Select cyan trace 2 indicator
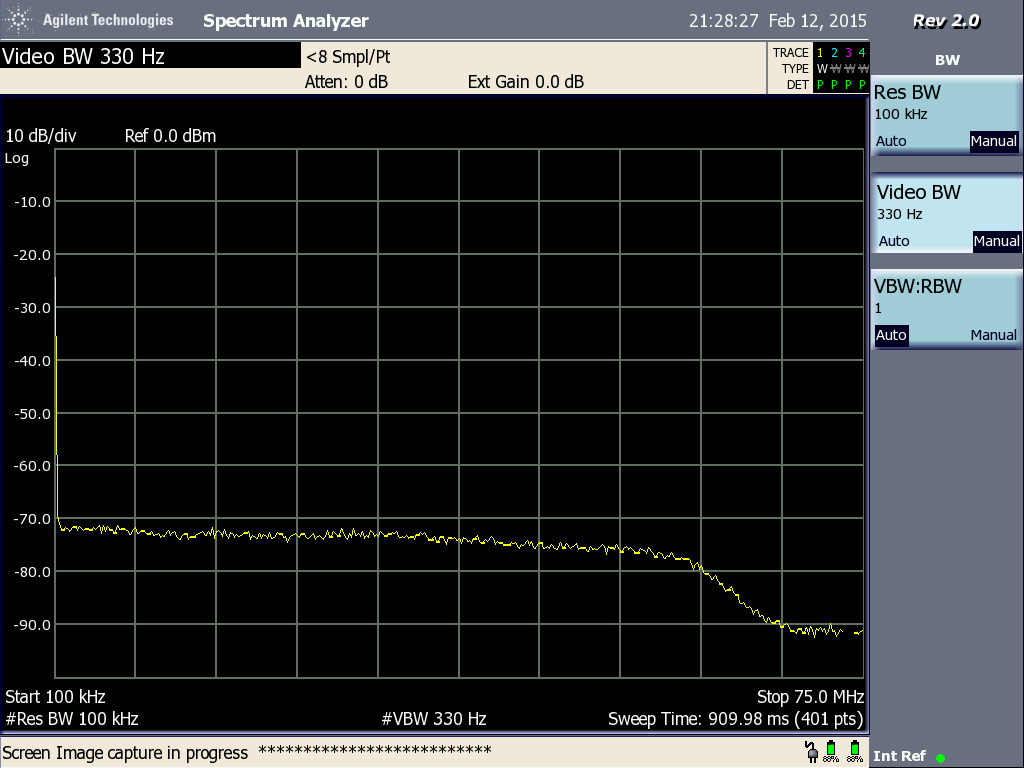 (834, 53)
